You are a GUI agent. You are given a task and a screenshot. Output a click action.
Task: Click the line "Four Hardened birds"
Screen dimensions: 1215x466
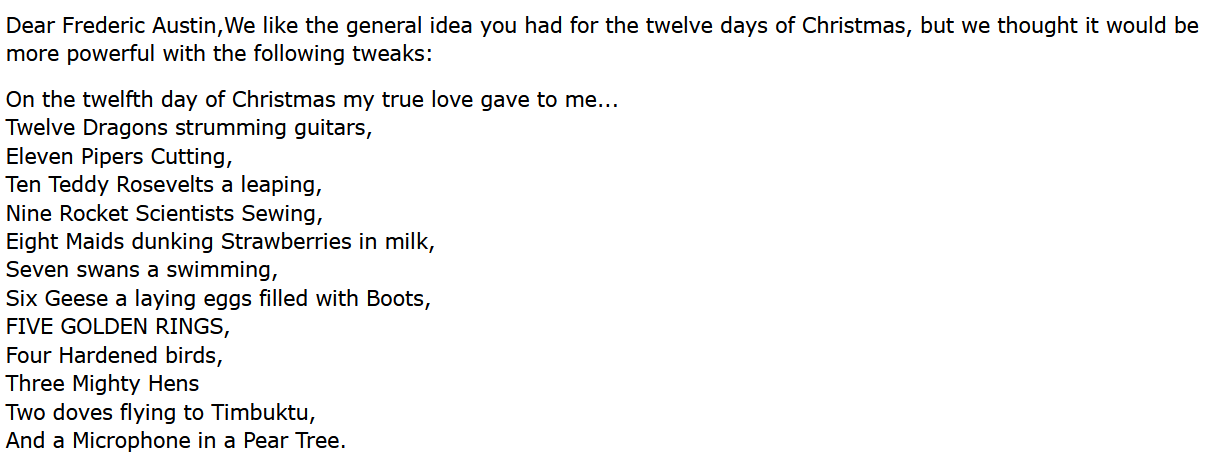[114, 355]
